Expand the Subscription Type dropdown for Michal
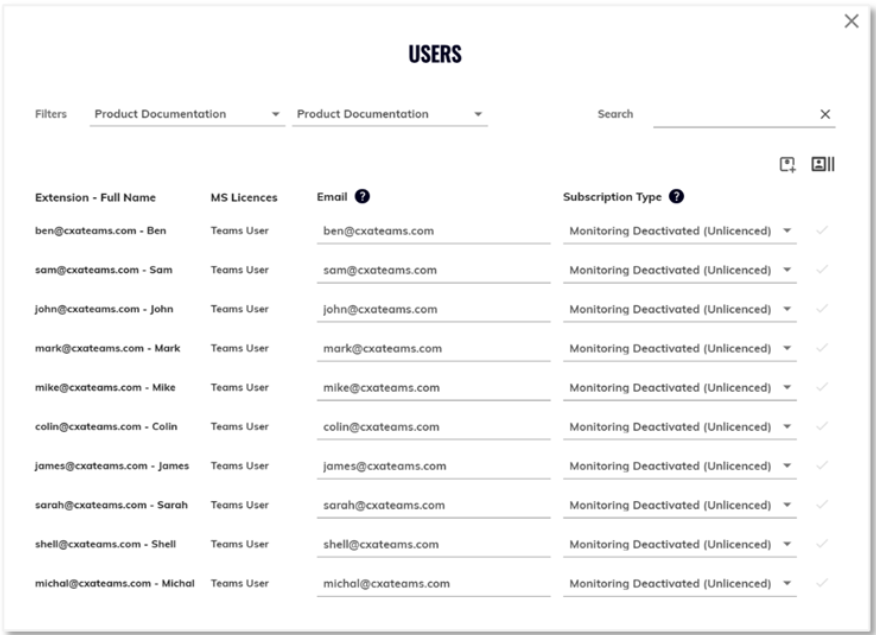876x635 pixels. pyautogui.click(x=679, y=584)
